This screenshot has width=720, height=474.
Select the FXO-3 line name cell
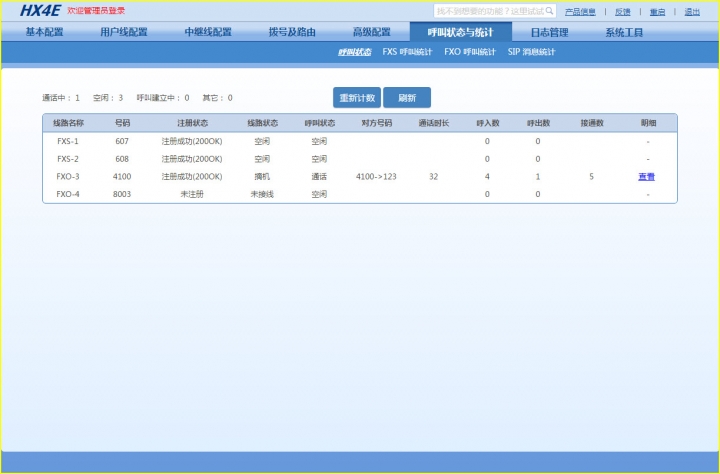[68, 176]
